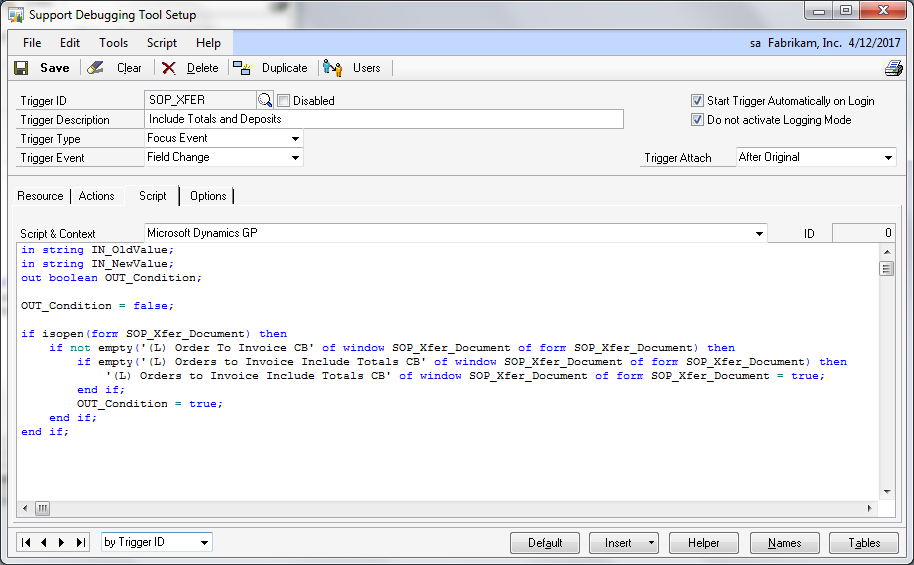Click the Trigger ID field SOP_XFER
The image size is (914, 565).
(x=201, y=100)
